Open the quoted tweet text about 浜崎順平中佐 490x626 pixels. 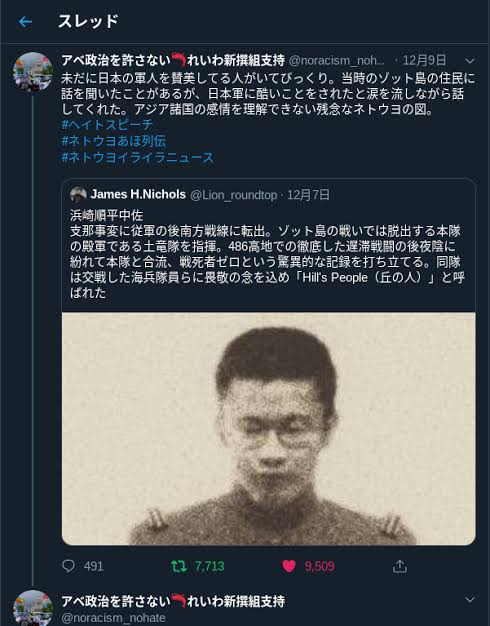268,254
